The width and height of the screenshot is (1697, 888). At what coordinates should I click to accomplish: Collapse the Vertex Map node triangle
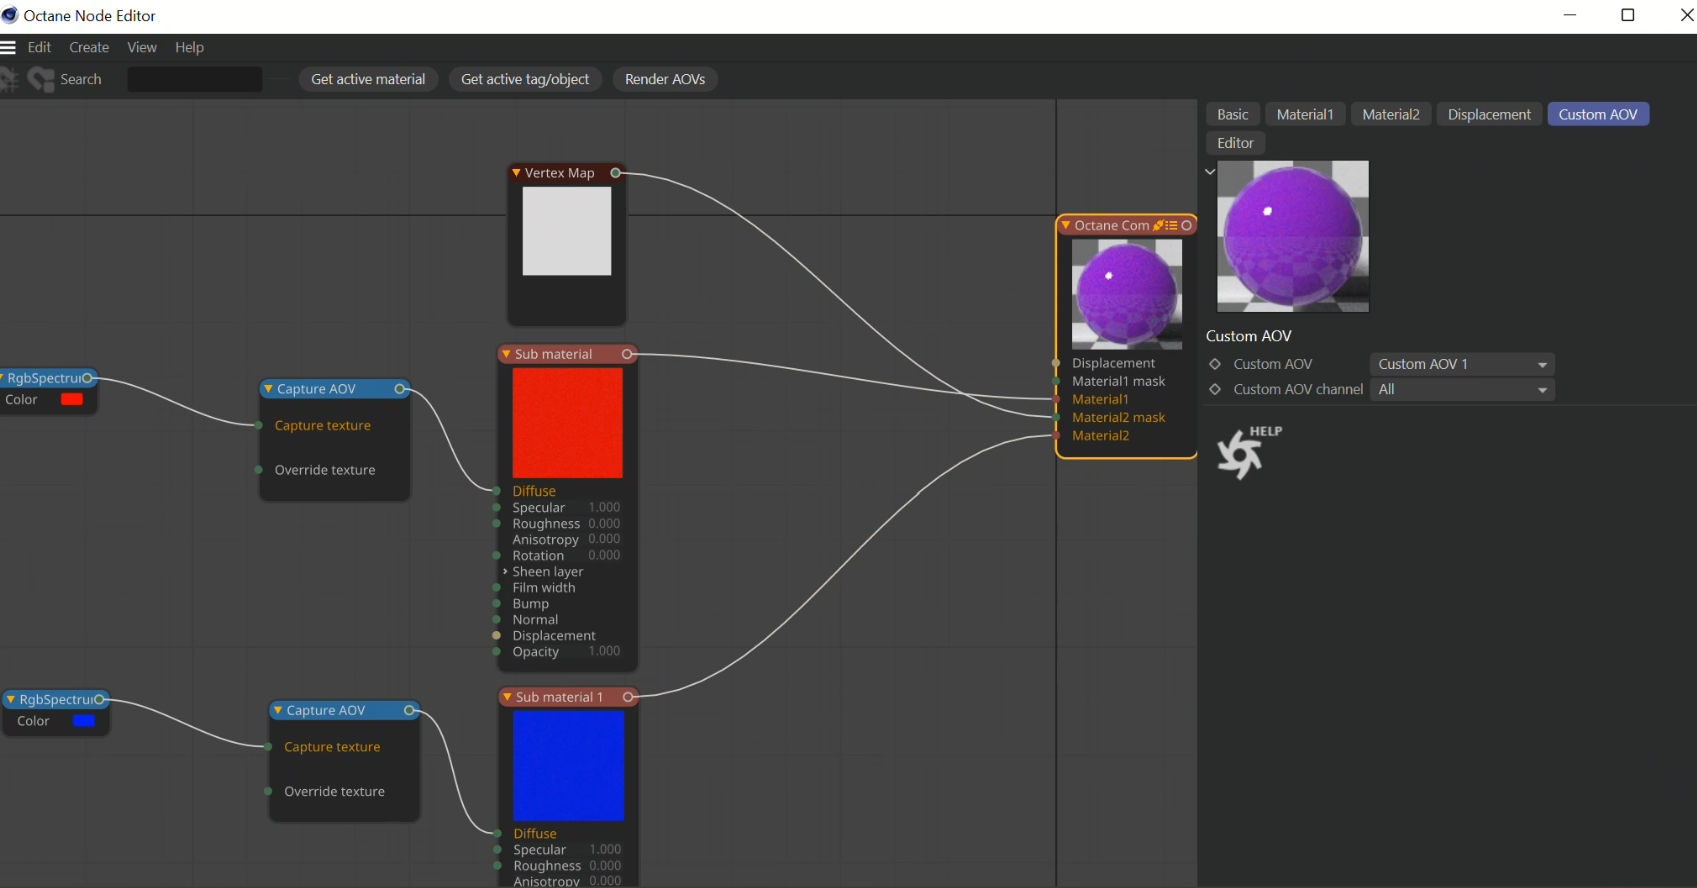point(516,173)
